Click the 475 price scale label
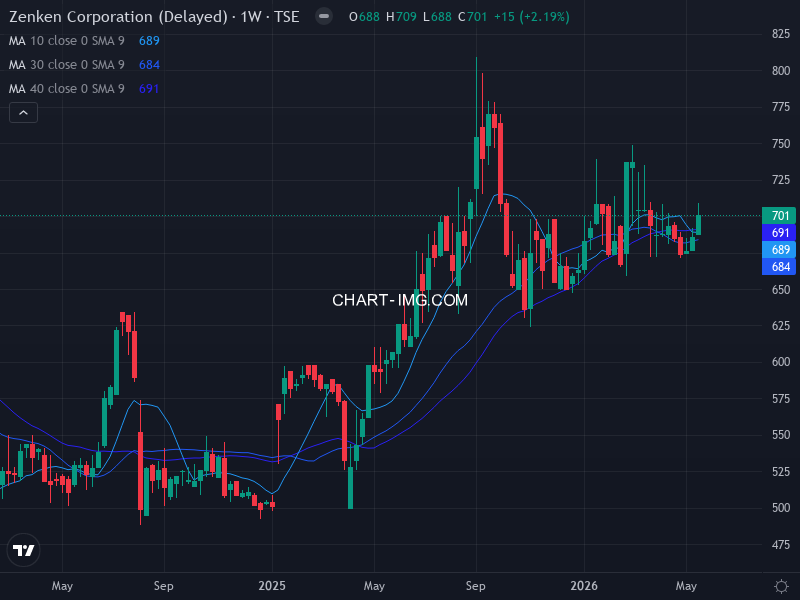The width and height of the screenshot is (800, 600). pyautogui.click(x=781, y=544)
